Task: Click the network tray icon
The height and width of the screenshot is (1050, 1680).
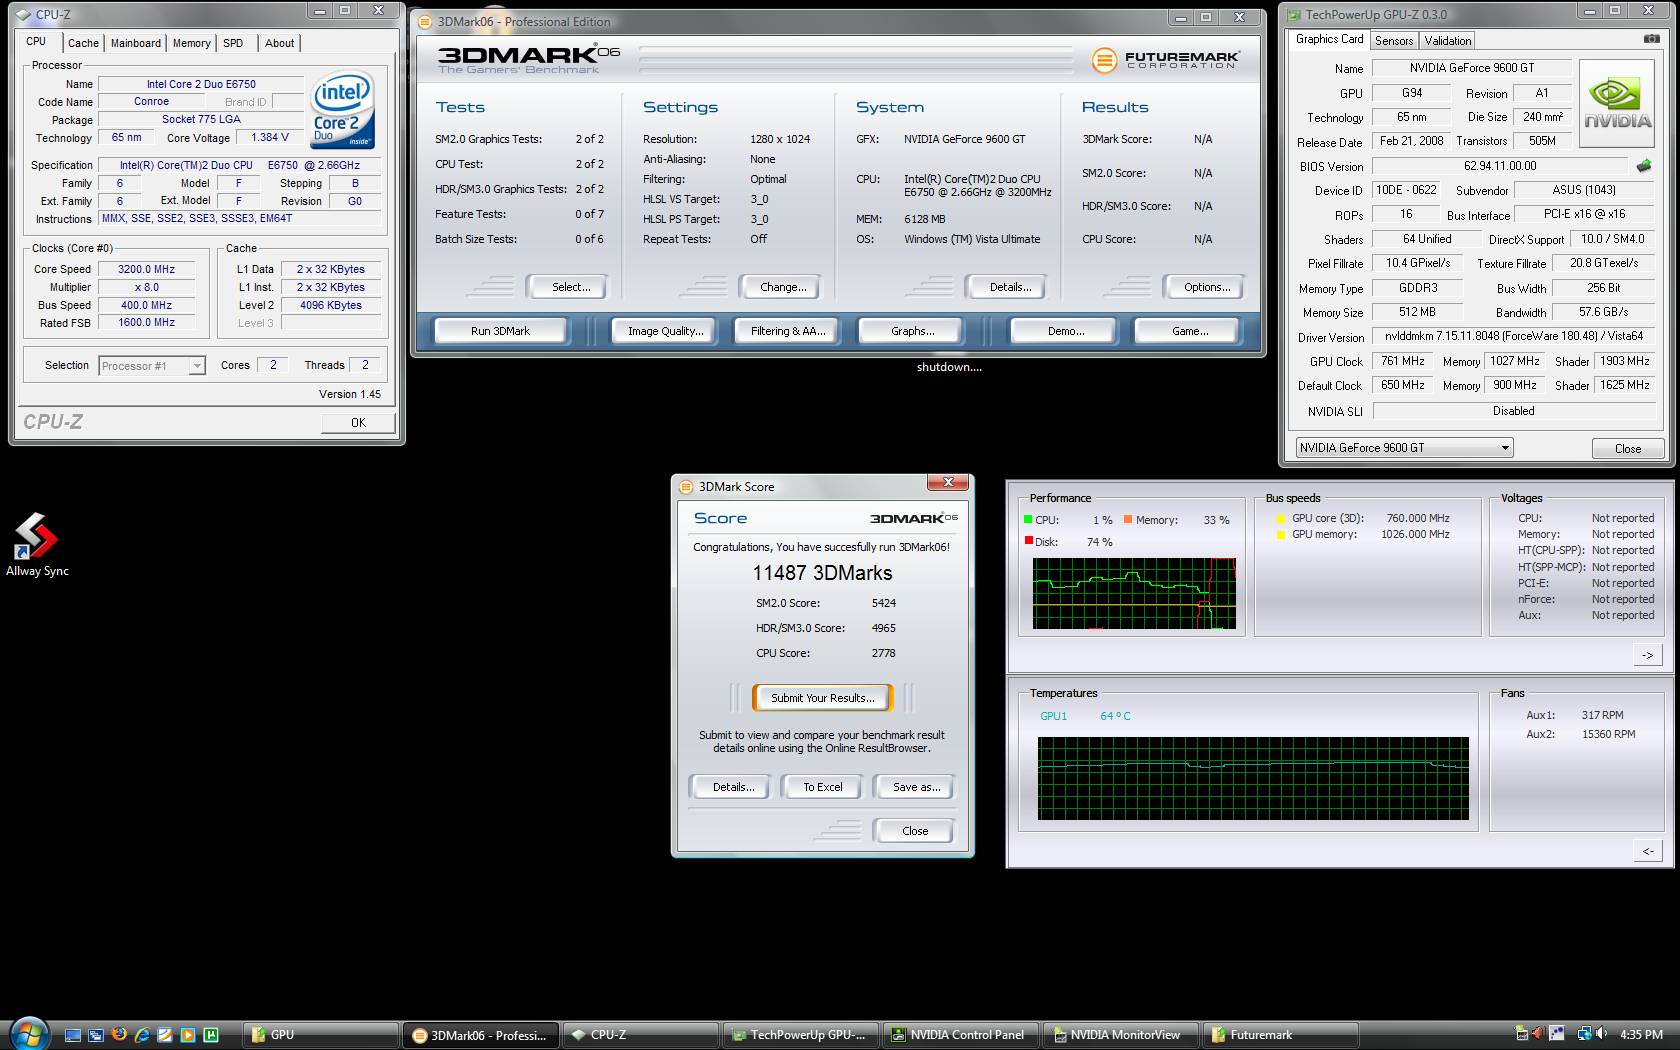Action: pyautogui.click(x=1584, y=1034)
